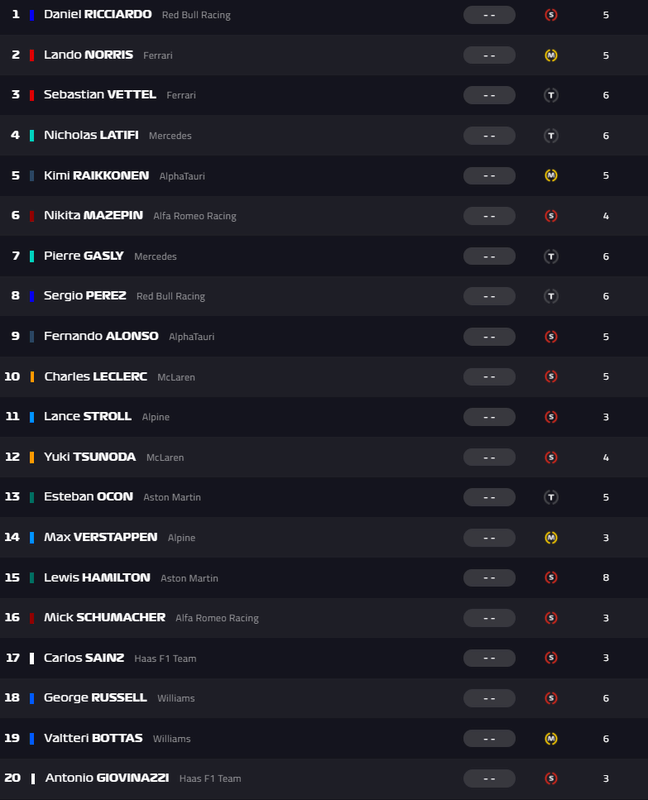Viewport: 648px width, 800px height.
Task: Click the lap count 8 in Hamilton's row
Action: tap(606, 578)
